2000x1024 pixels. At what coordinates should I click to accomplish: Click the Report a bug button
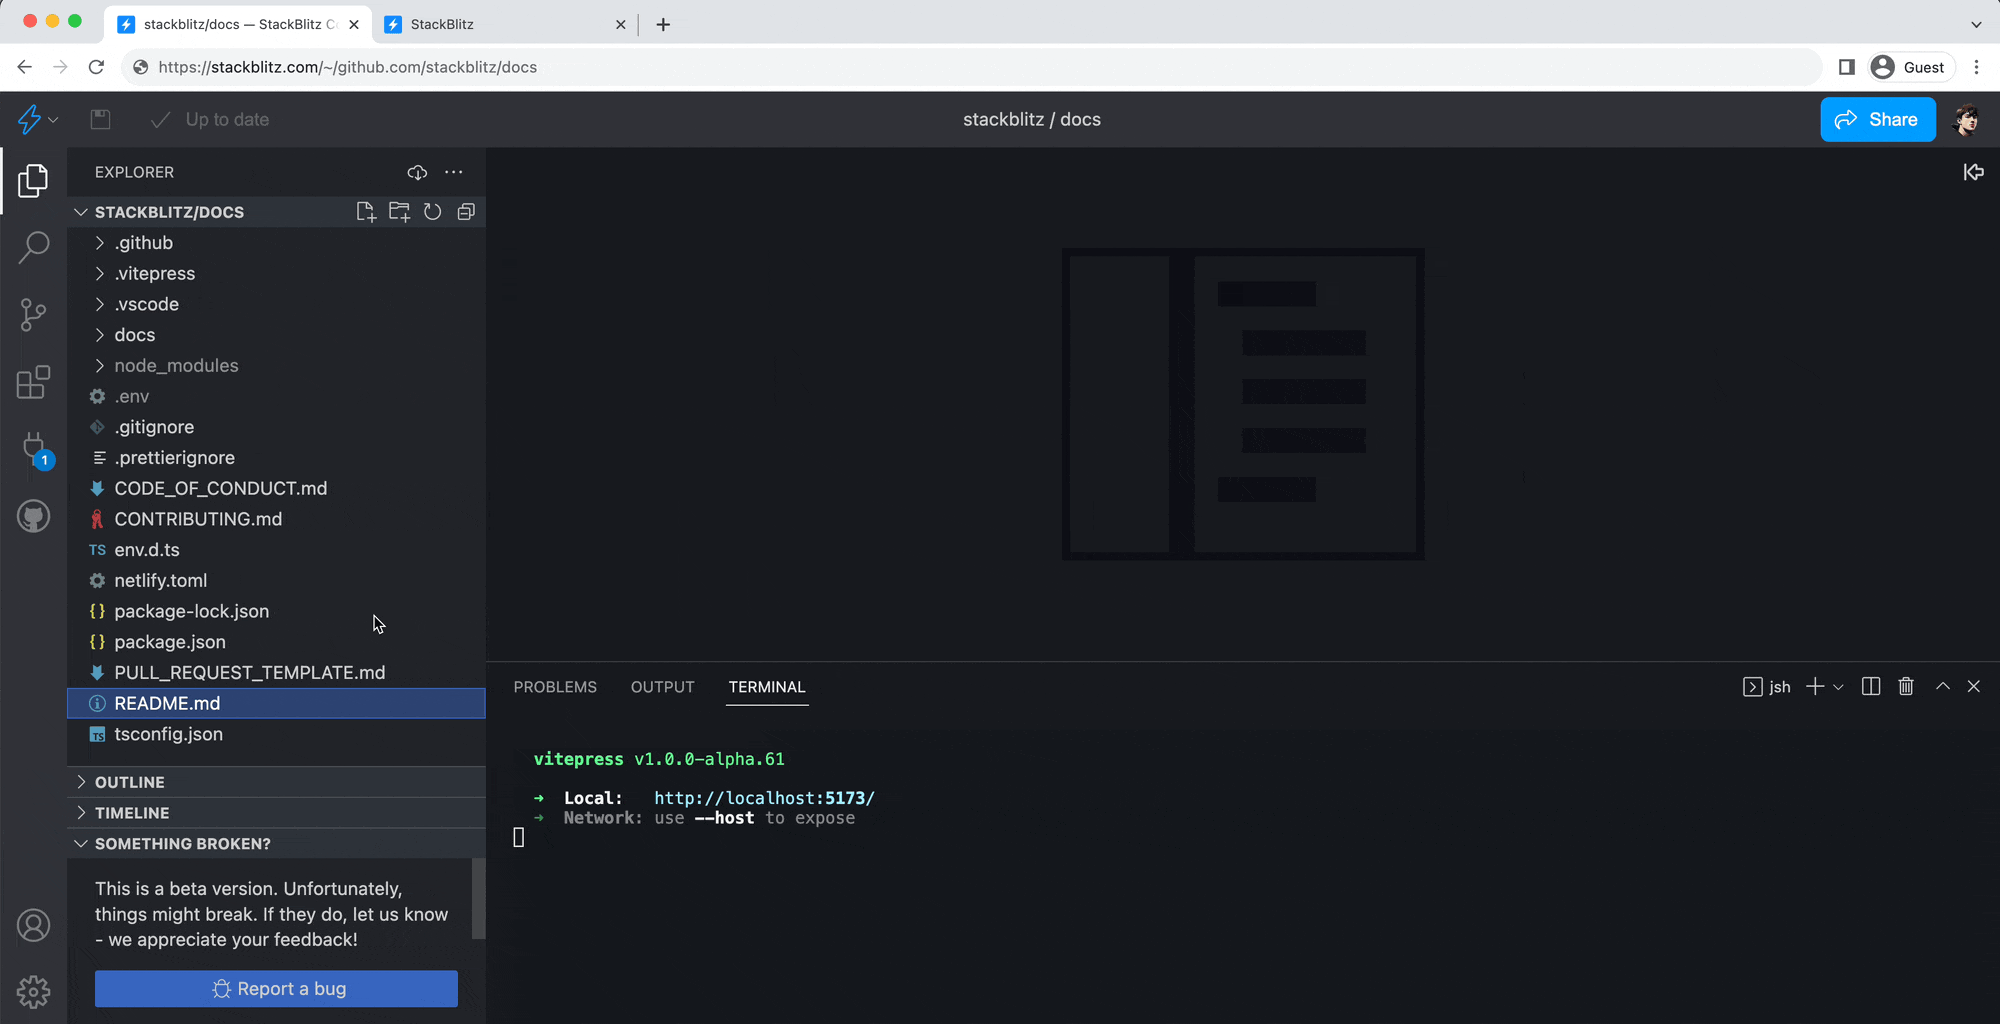(x=276, y=988)
